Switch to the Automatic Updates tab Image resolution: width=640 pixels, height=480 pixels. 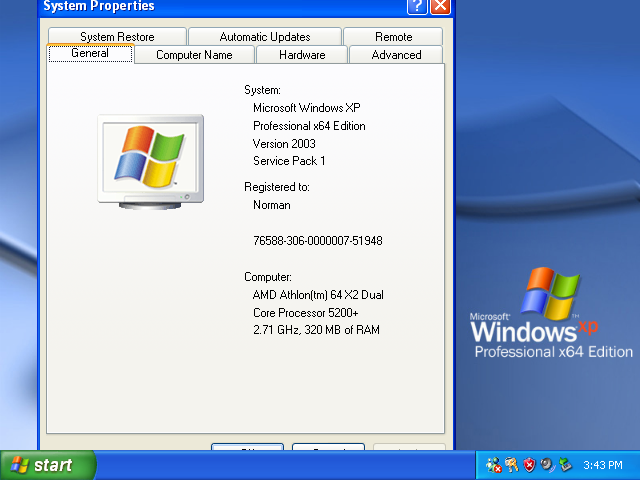click(265, 37)
